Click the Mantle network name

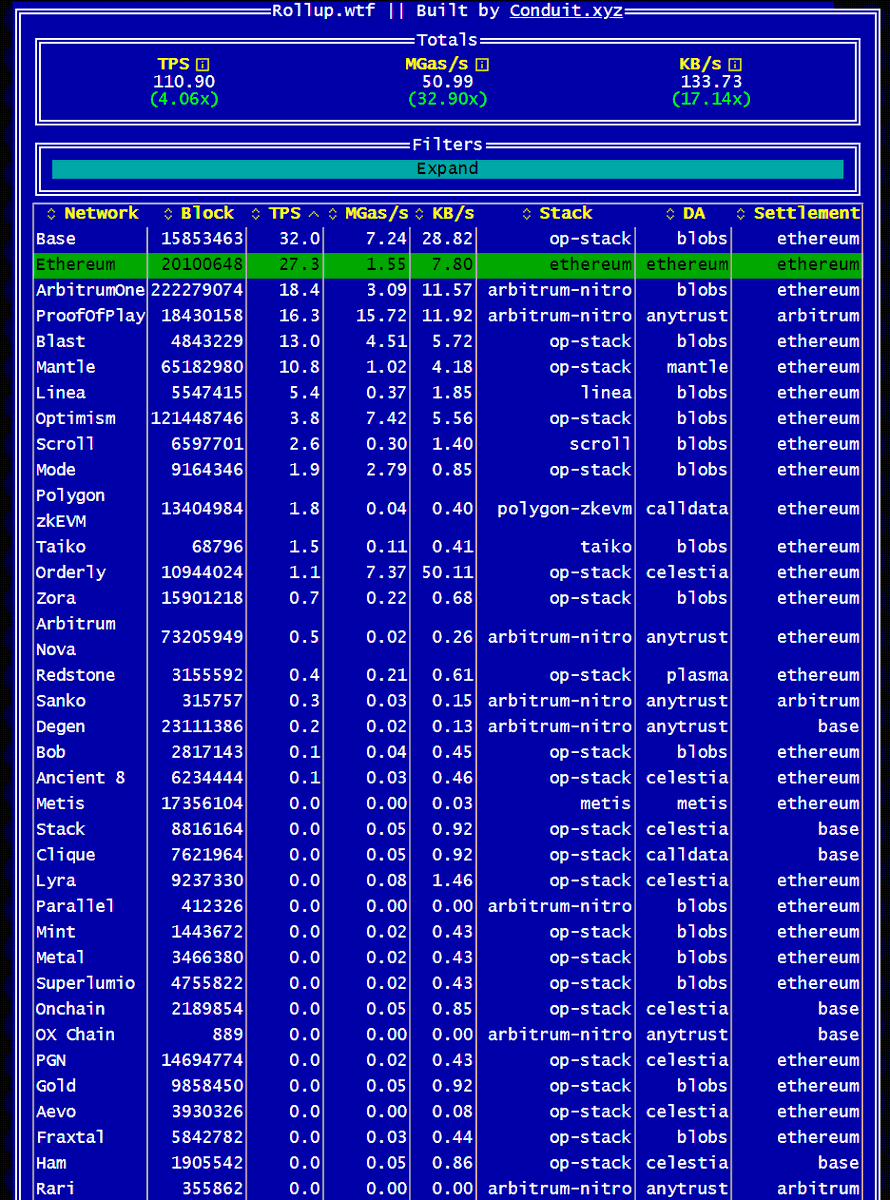(x=65, y=367)
